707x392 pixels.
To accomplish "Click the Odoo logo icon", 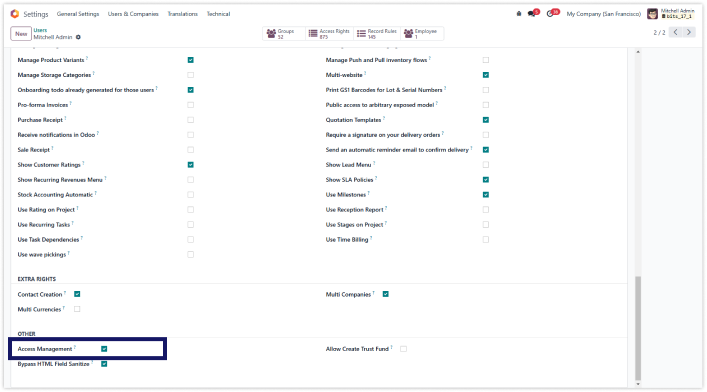I will point(15,14).
